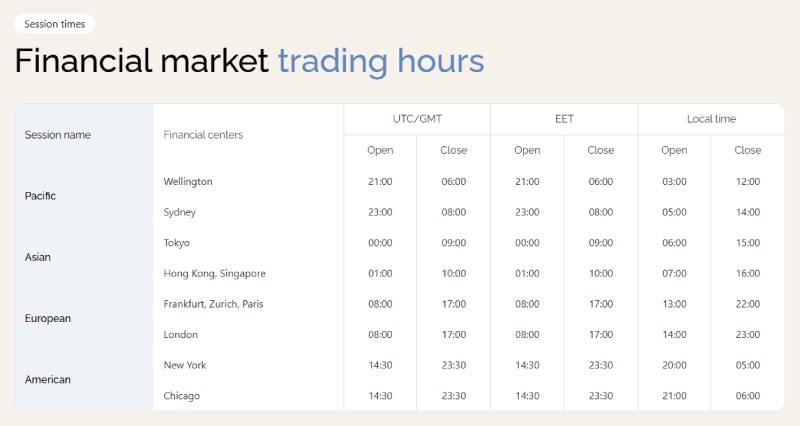Select the Local time column header

711,119
